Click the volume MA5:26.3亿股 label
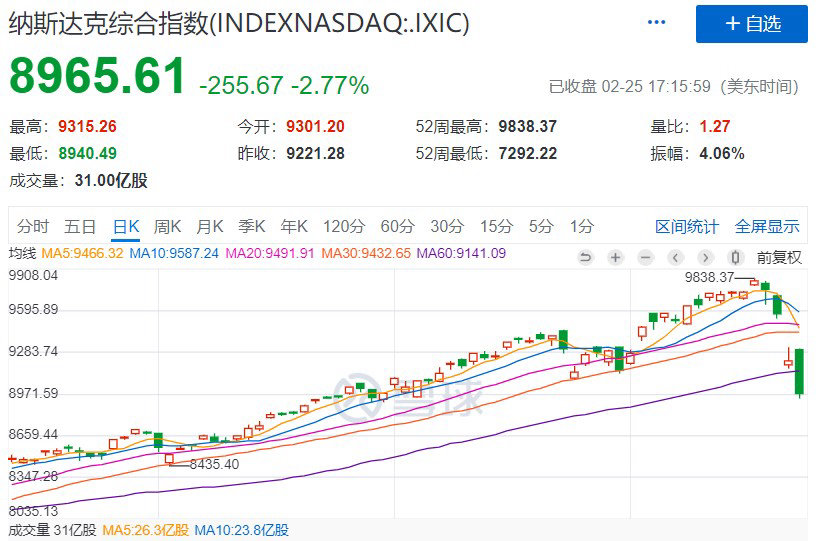 146,530
